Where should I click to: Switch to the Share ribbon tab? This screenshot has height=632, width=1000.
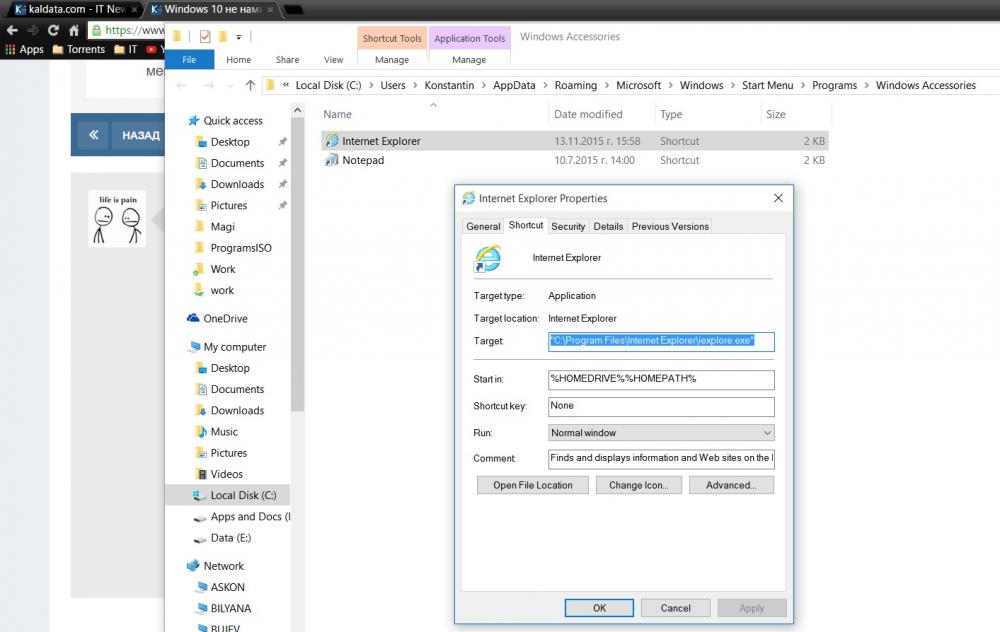pyautogui.click(x=287, y=59)
